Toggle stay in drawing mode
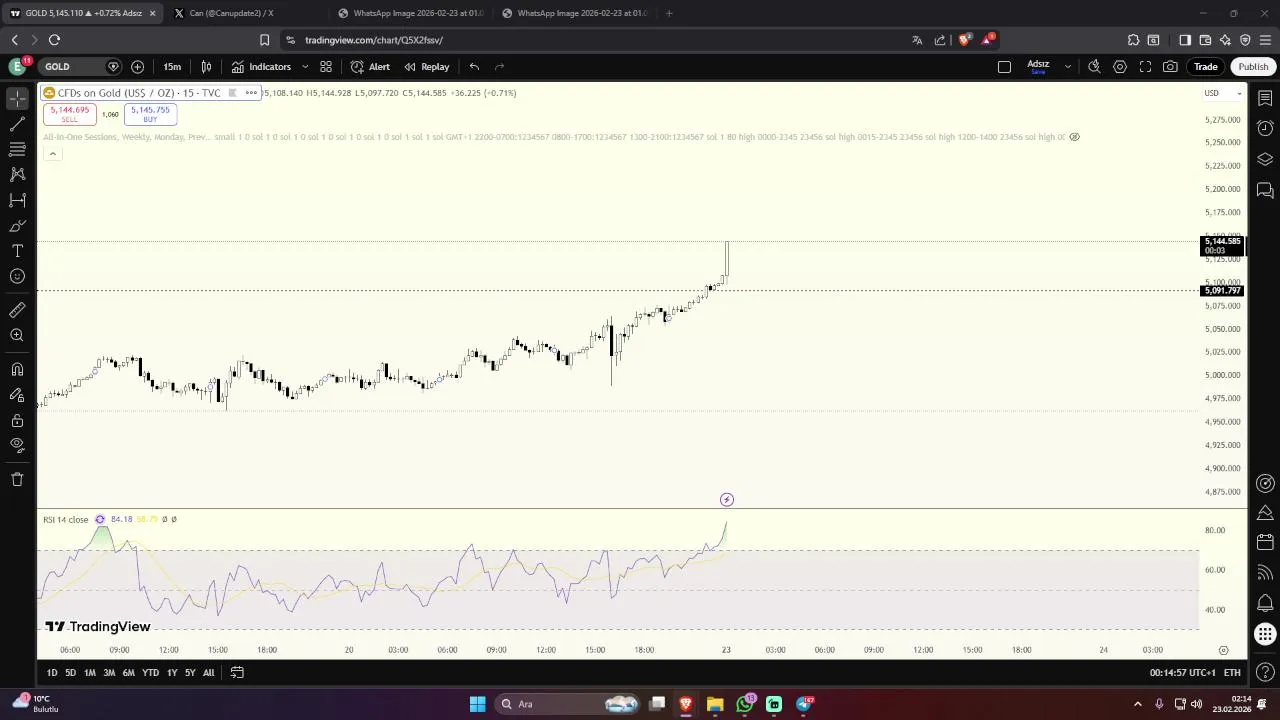Screen dimensions: 1280x720 pyautogui.click(x=17, y=395)
